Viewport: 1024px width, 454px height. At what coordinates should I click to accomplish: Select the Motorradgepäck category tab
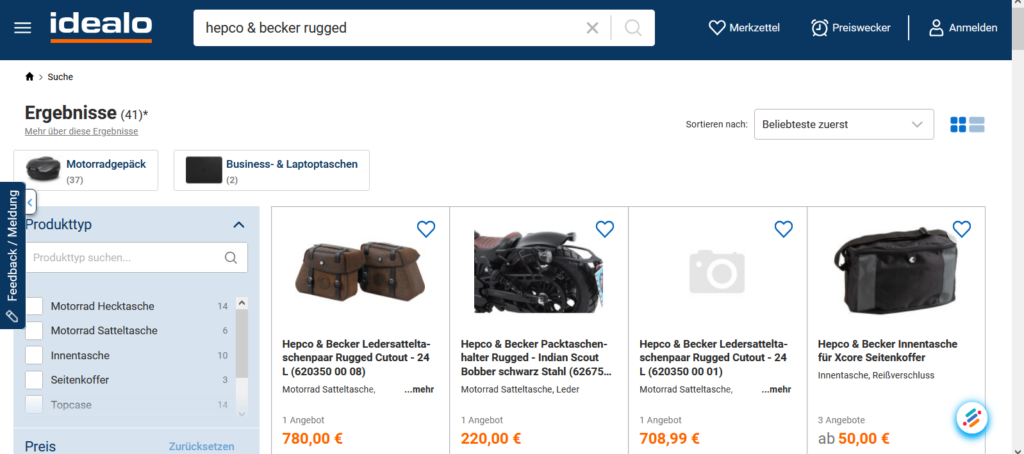coord(86,170)
